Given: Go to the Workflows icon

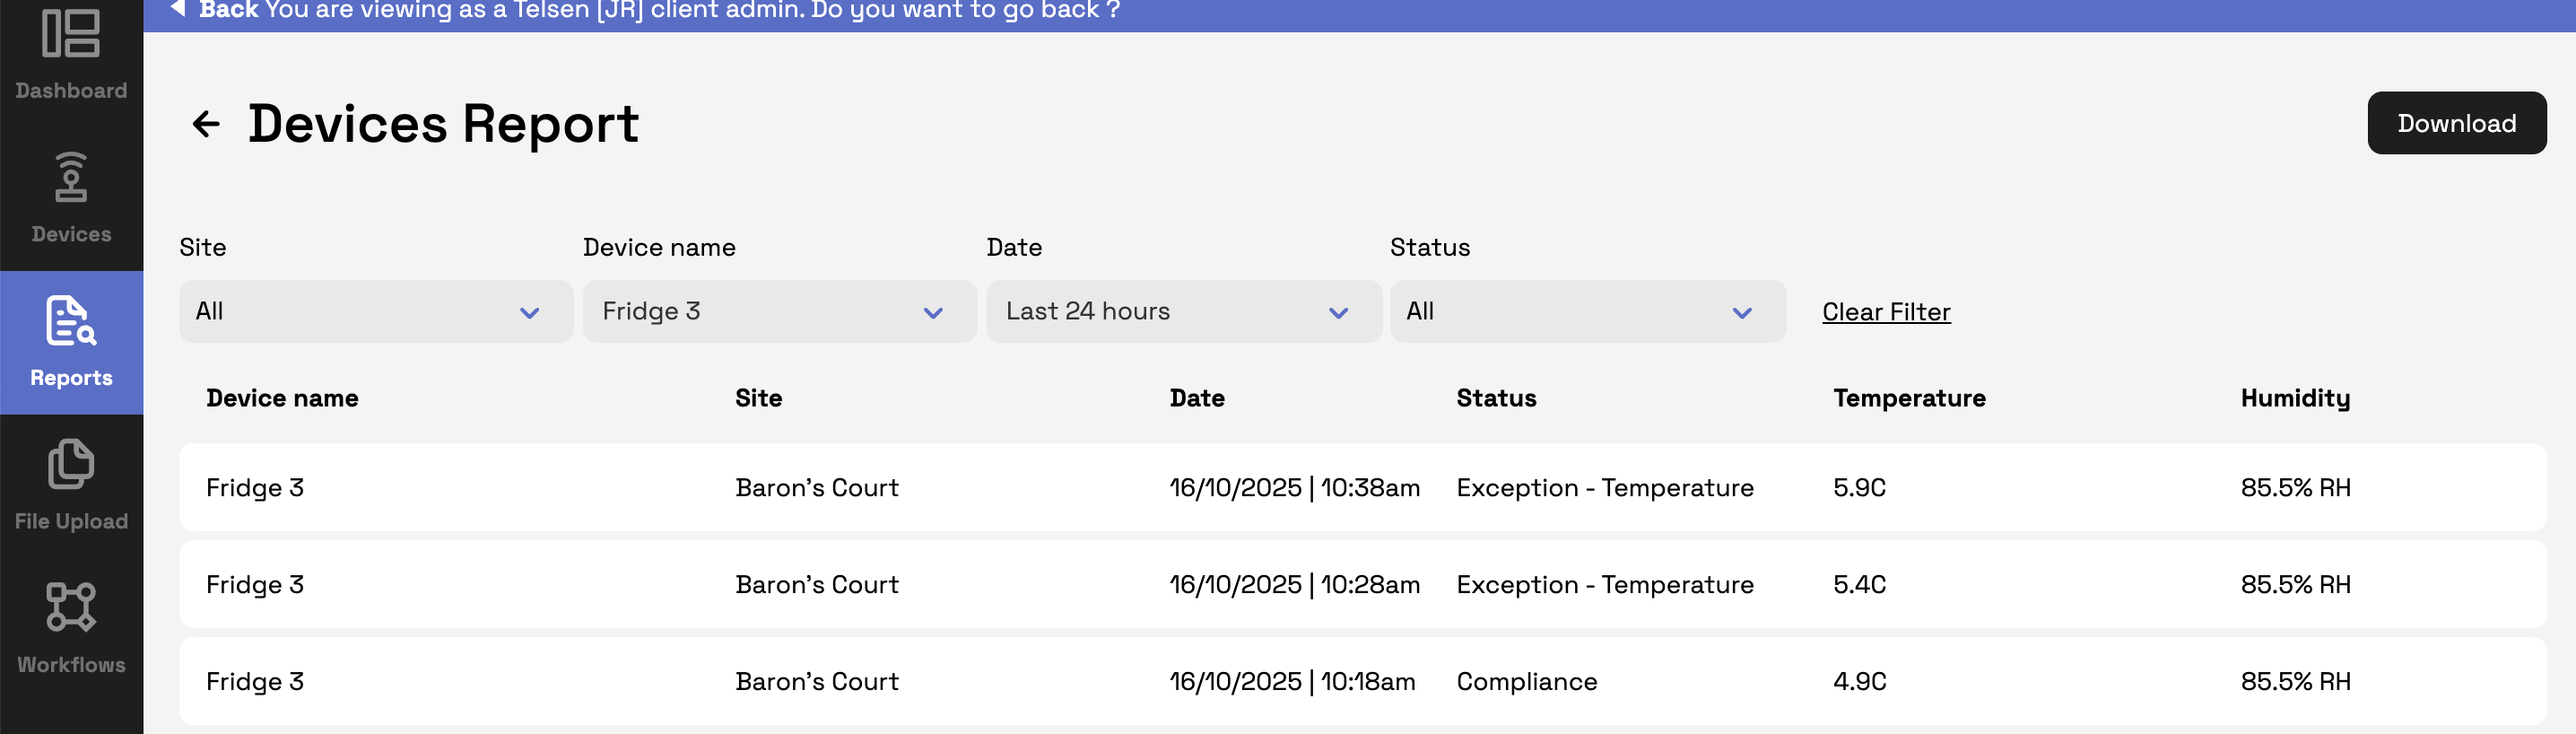Looking at the screenshot, I should tap(70, 607).
